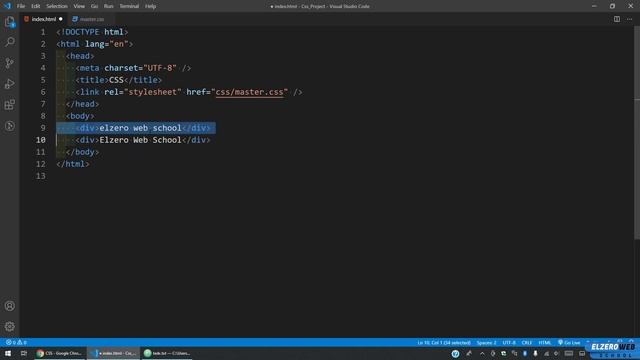Screen dimensions: 640x360
Task: Click the Bluetooth tray icon
Action: (x=525, y=353)
